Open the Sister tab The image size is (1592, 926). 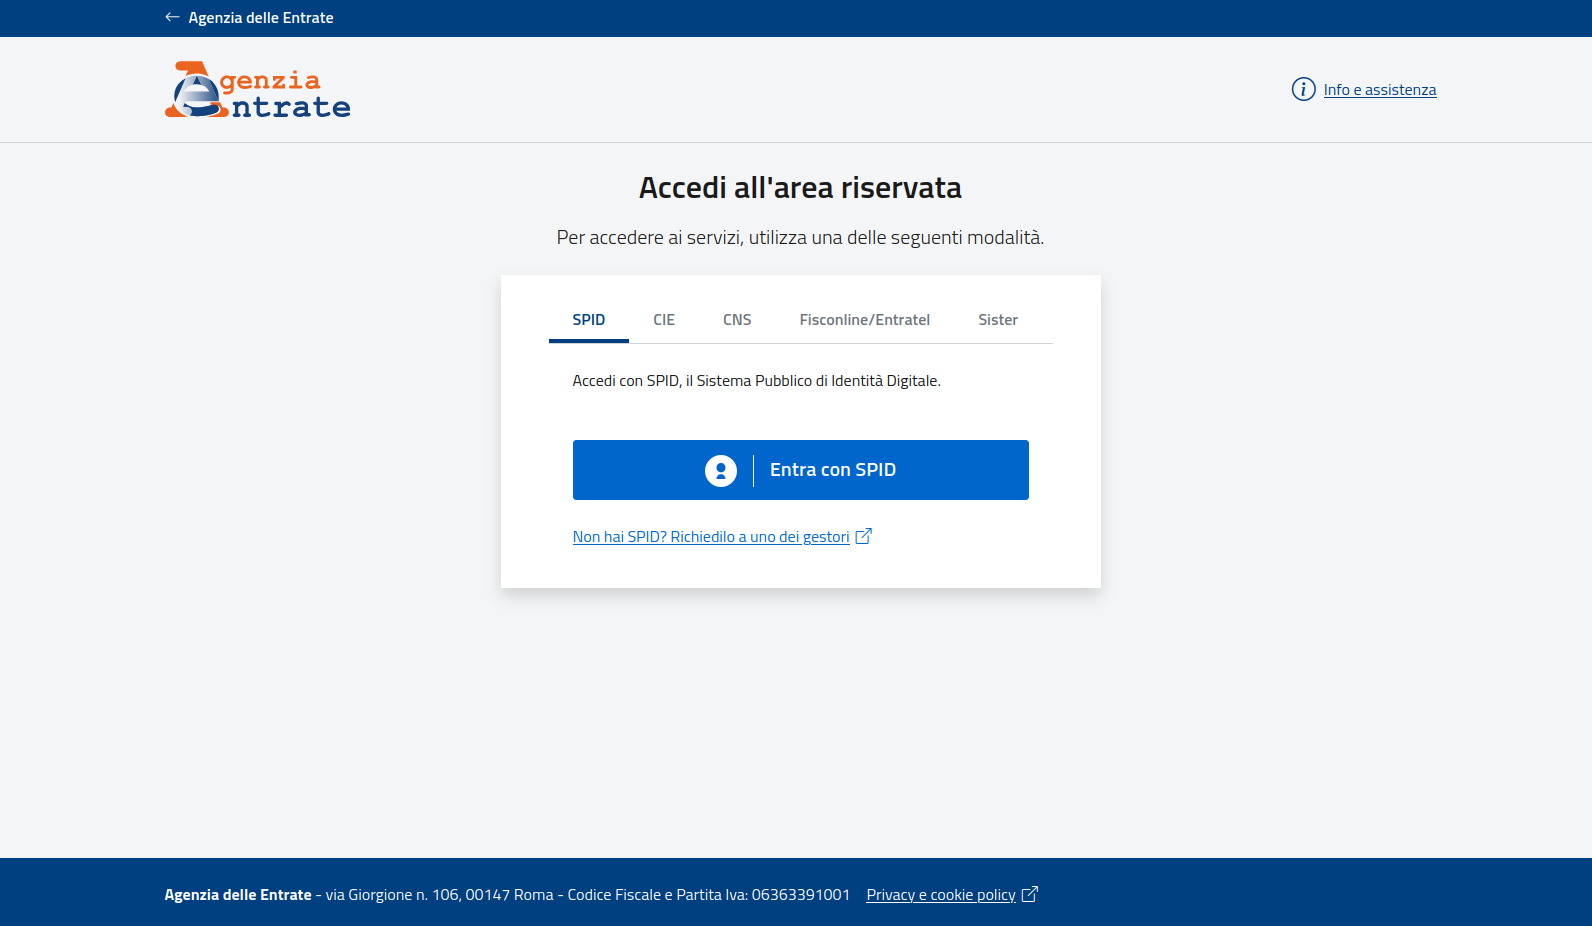click(x=998, y=320)
